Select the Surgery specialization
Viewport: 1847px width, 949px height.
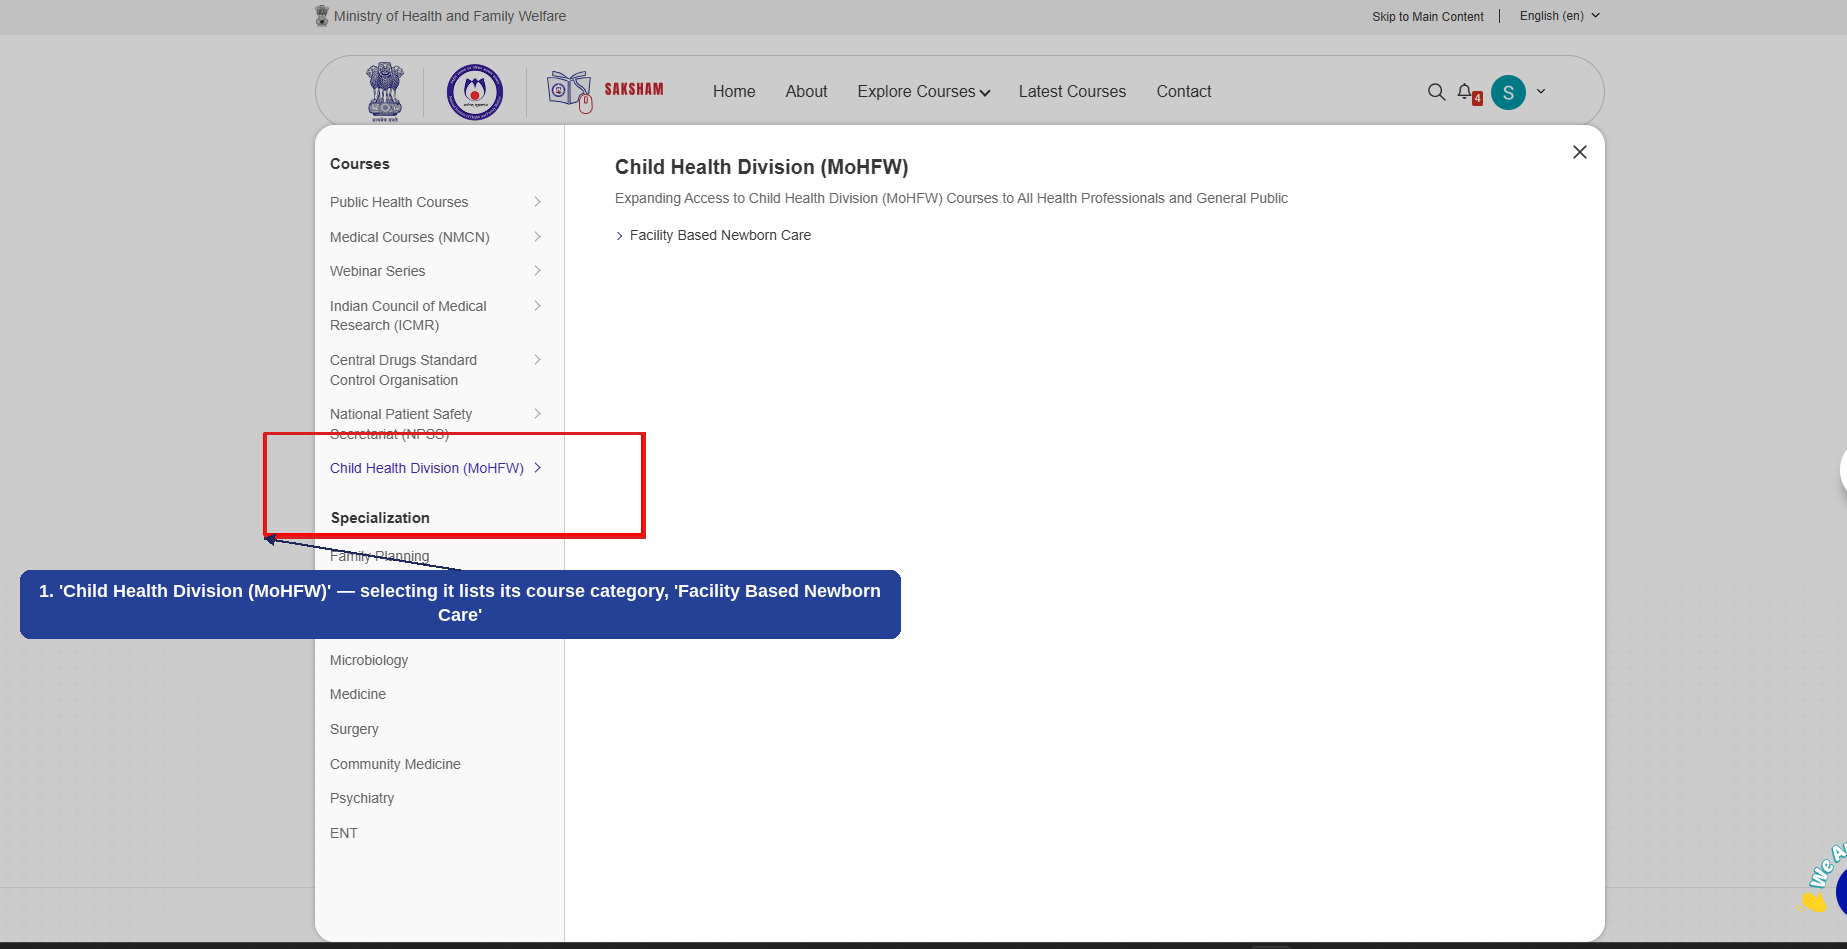[354, 729]
